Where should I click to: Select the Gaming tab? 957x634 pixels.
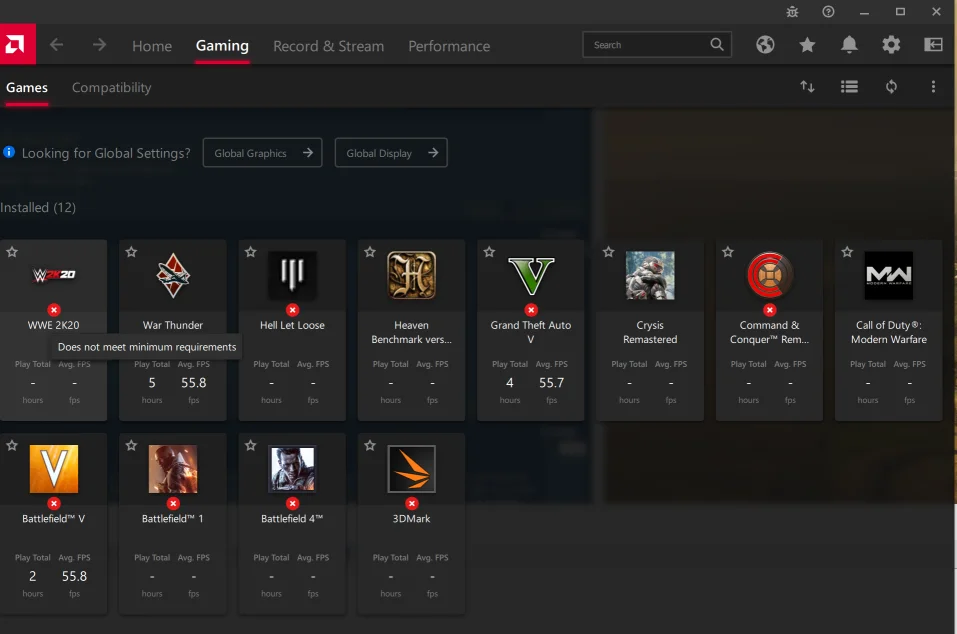coord(222,46)
